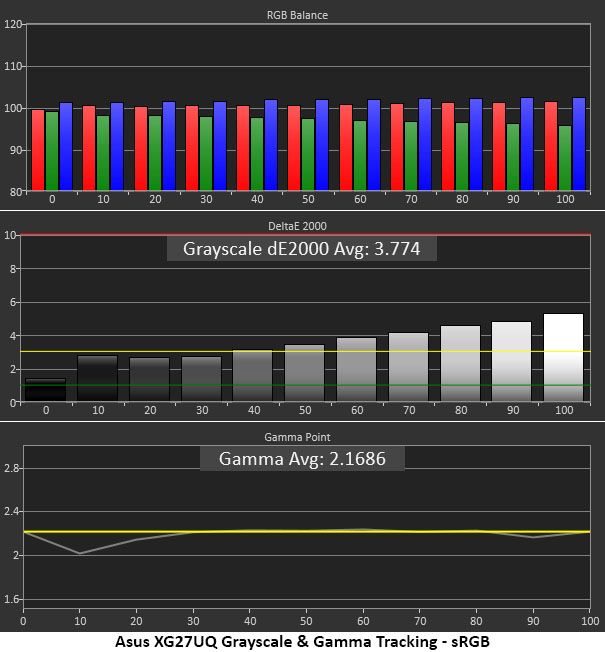This screenshot has height=652, width=605.
Task: Click the 70 label on Gamma Point x-axis
Action: (420, 621)
